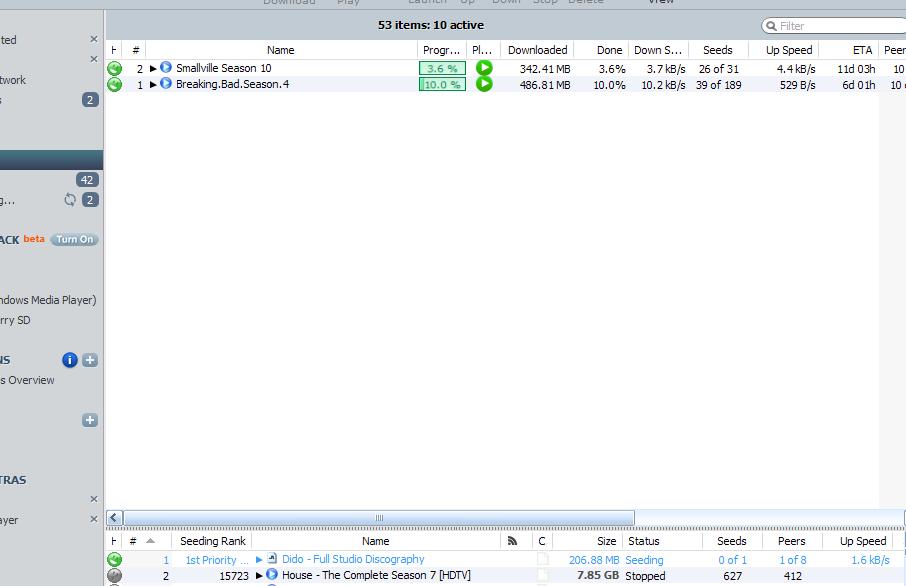This screenshot has width=906, height=586.
Task: Click the gray stopped status icon for House
Action: point(114,576)
